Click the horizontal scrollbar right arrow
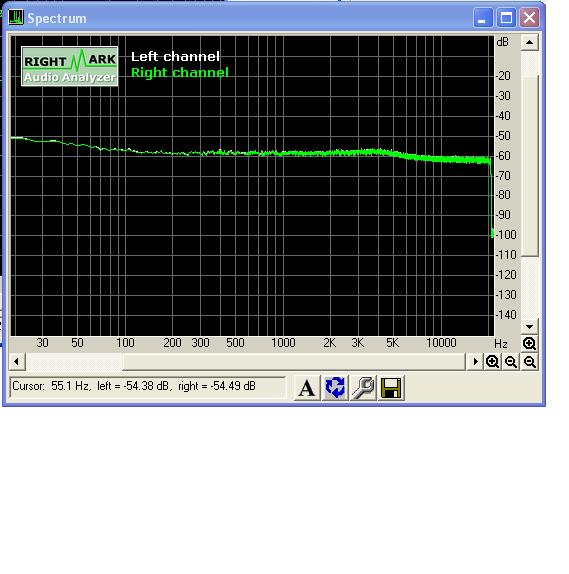This screenshot has width=569, height=574. (x=475, y=362)
